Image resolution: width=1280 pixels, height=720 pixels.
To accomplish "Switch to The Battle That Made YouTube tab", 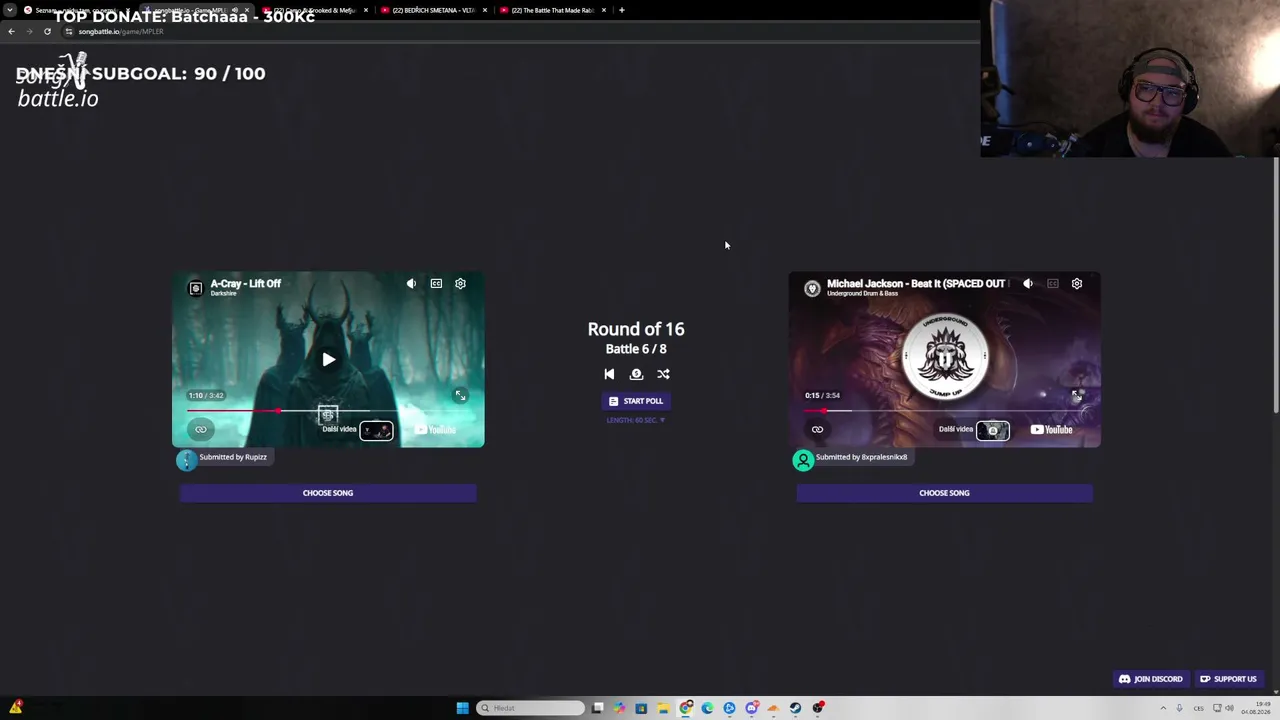I will 553,10.
